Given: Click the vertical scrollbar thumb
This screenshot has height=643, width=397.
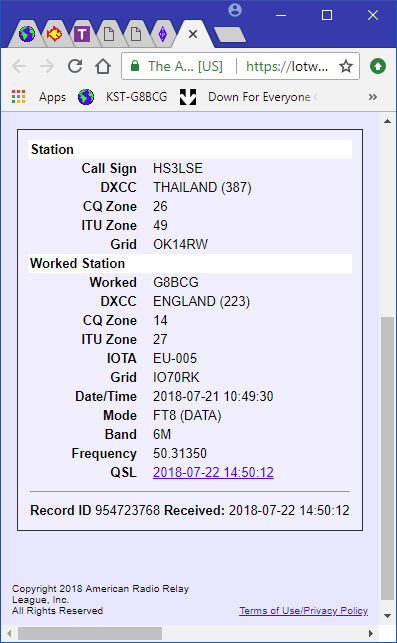Looking at the screenshot, I should [387, 457].
